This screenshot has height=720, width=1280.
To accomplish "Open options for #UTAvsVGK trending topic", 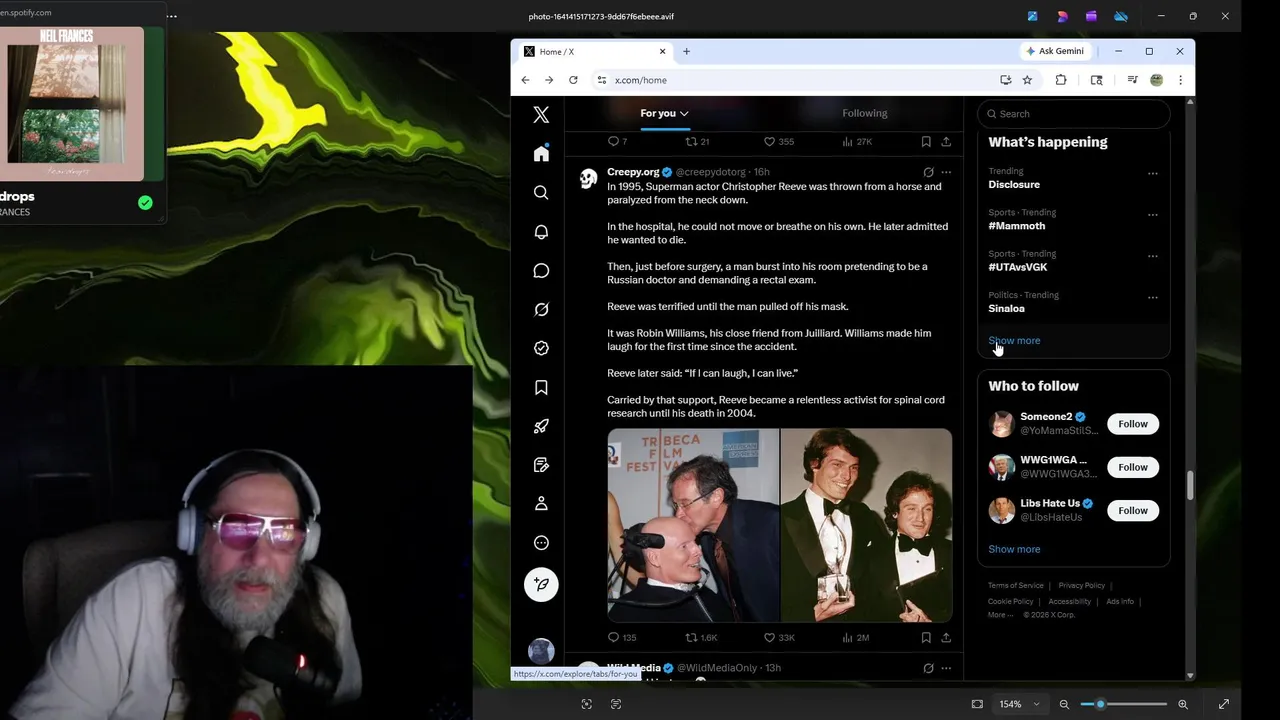I will pyautogui.click(x=1153, y=256).
